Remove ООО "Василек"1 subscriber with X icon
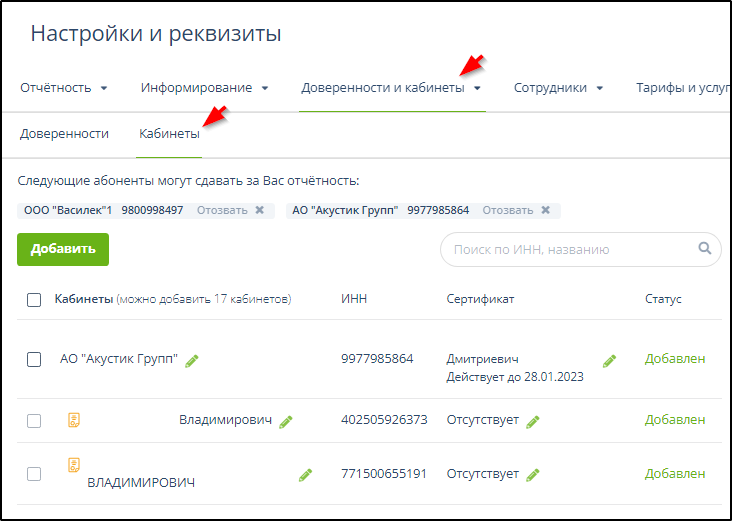 pyautogui.click(x=260, y=211)
